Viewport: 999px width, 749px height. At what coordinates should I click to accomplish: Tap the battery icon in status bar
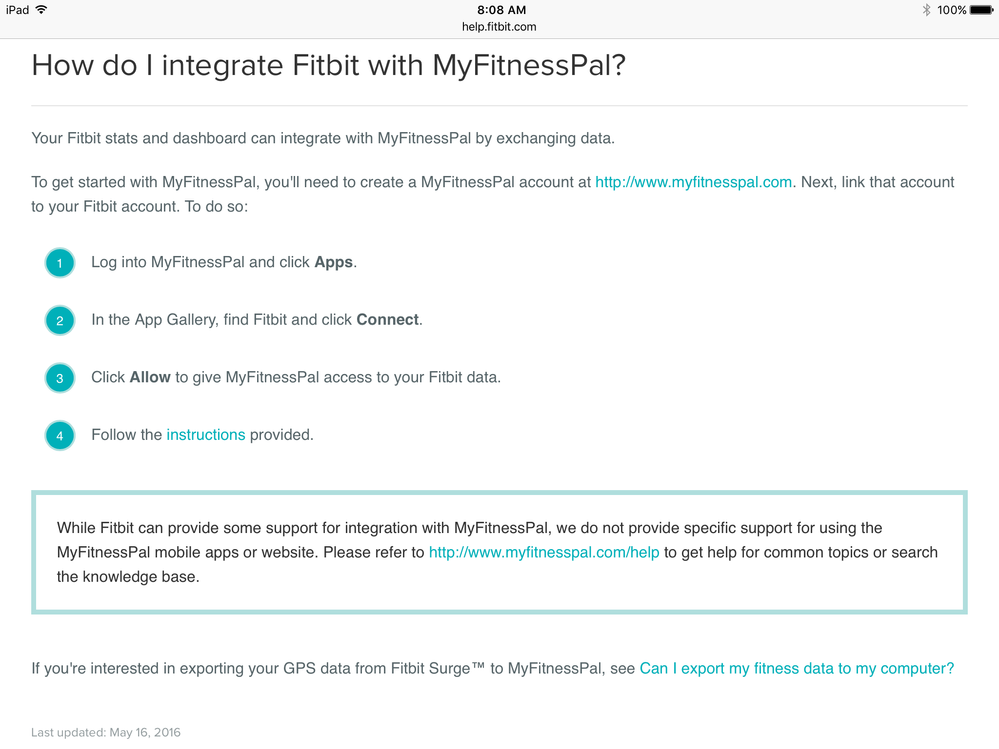click(982, 10)
